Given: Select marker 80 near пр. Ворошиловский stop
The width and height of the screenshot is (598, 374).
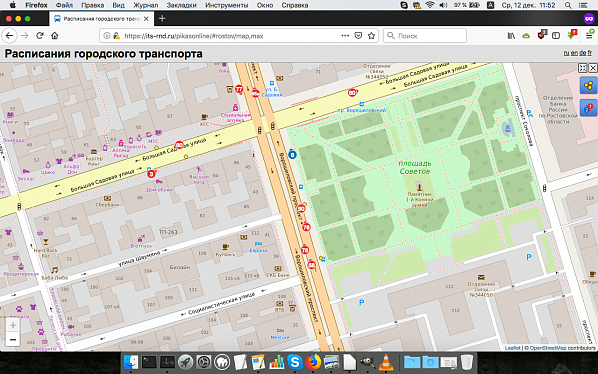Looking at the screenshot, I should click(x=352, y=93).
